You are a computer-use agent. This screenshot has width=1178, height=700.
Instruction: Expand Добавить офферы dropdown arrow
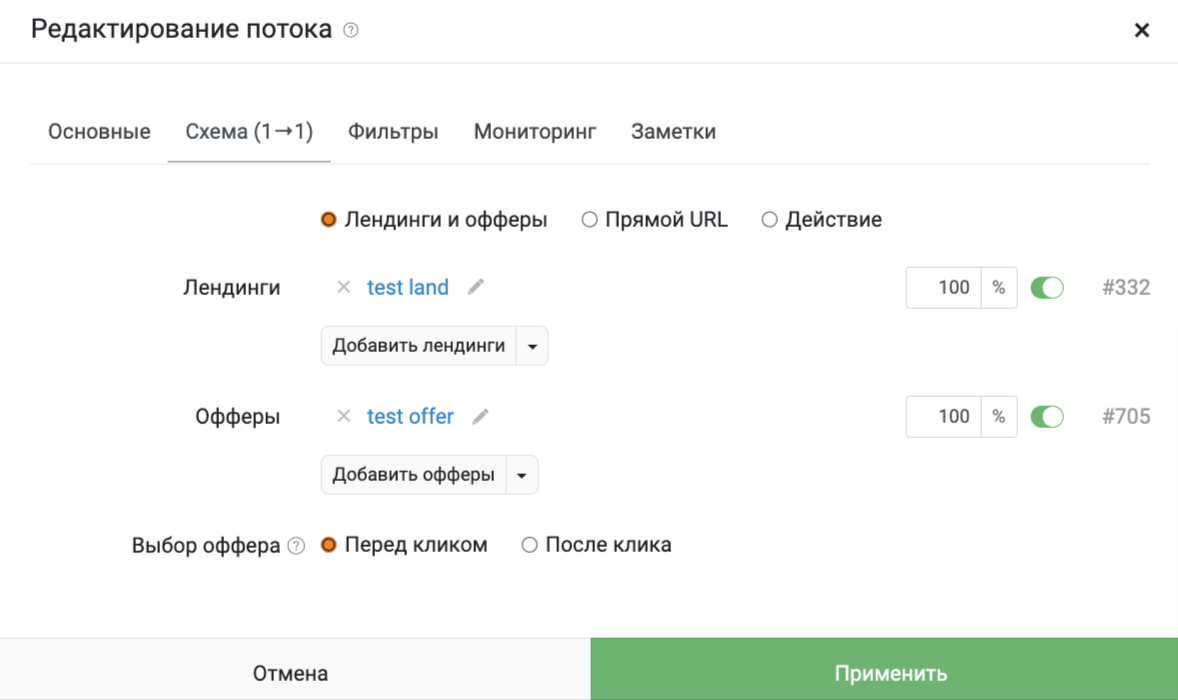(x=521, y=475)
